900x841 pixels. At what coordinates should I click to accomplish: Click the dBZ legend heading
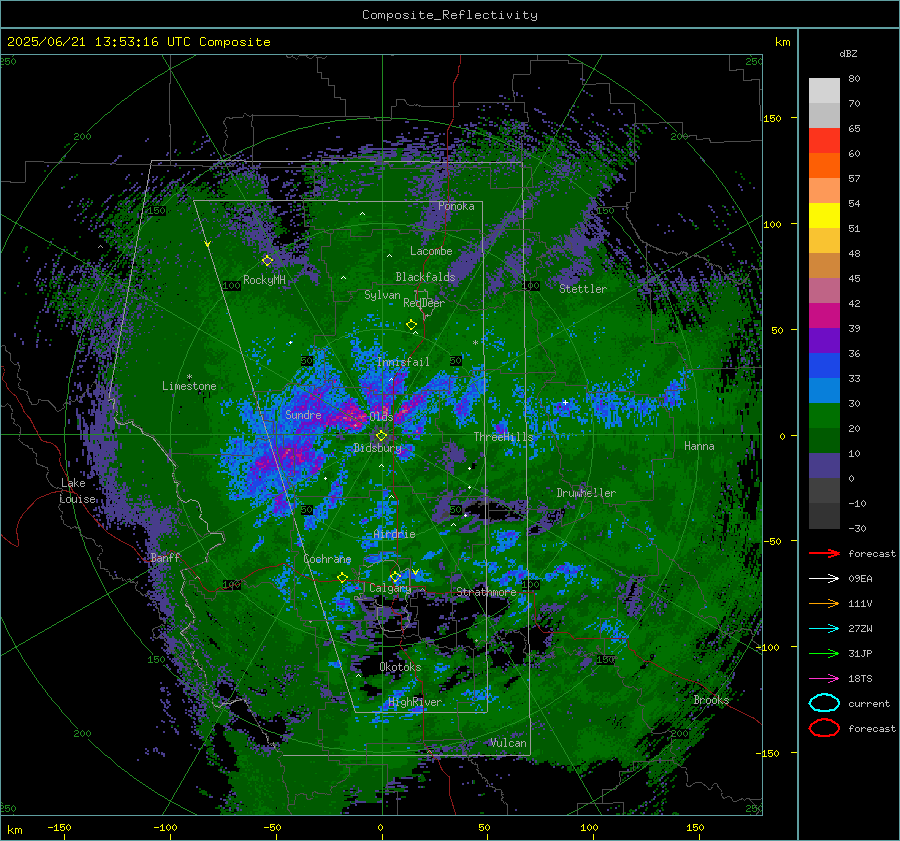pos(848,54)
